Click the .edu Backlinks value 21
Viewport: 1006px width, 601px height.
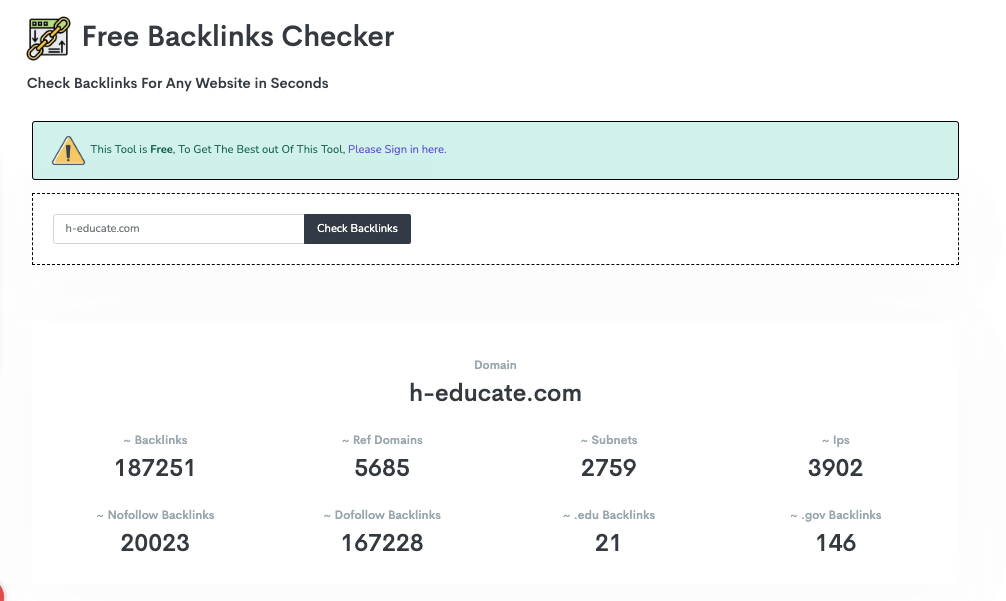tap(608, 542)
